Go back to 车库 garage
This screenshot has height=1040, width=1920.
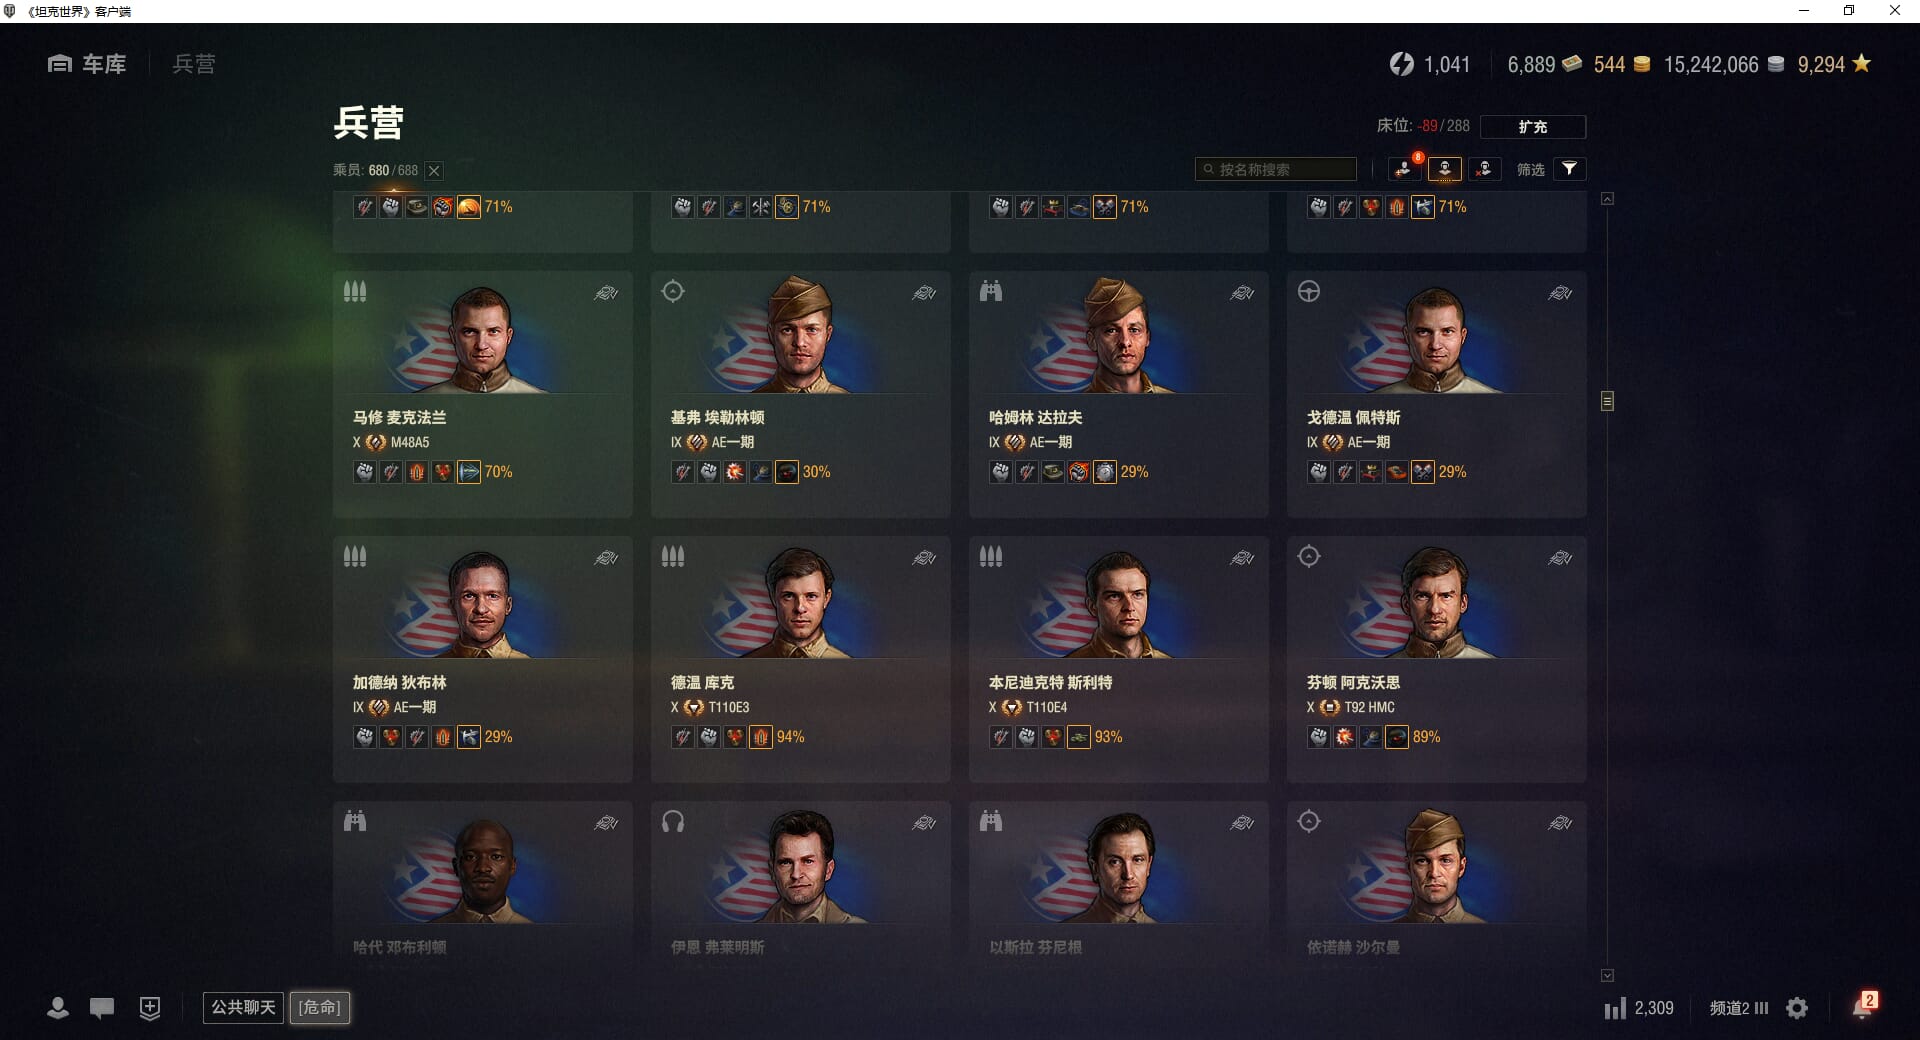click(87, 64)
